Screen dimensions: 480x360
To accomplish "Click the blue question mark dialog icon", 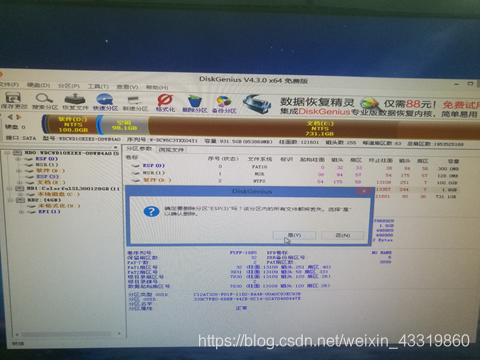I will [151, 211].
